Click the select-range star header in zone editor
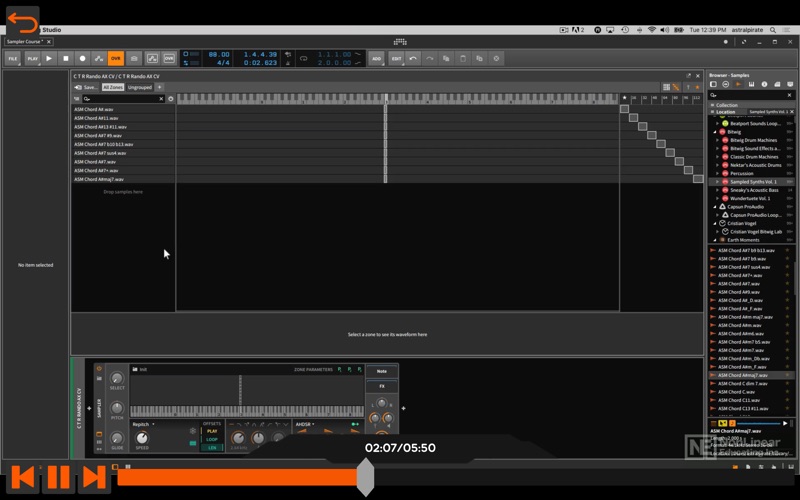 pyautogui.click(x=624, y=98)
